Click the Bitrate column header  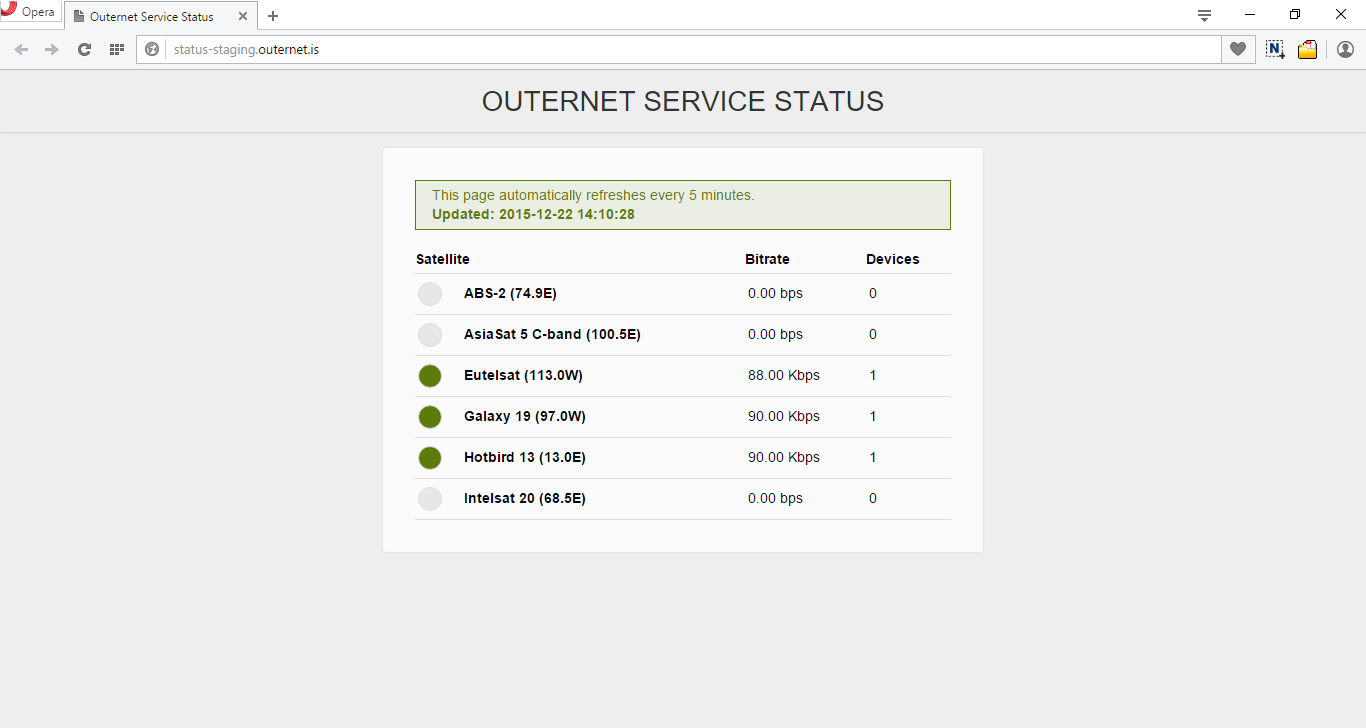pyautogui.click(x=767, y=259)
